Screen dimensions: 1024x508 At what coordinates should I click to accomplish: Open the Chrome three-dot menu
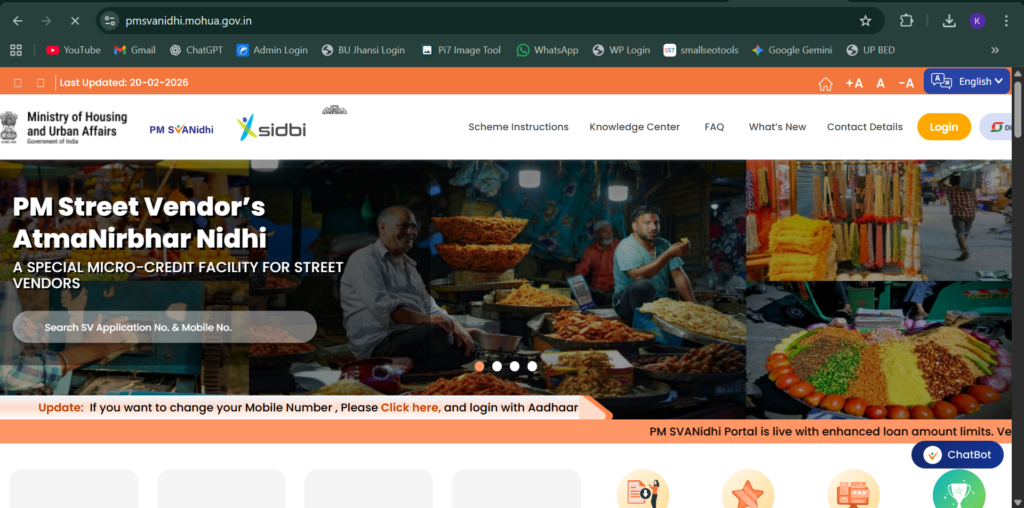click(x=1006, y=21)
